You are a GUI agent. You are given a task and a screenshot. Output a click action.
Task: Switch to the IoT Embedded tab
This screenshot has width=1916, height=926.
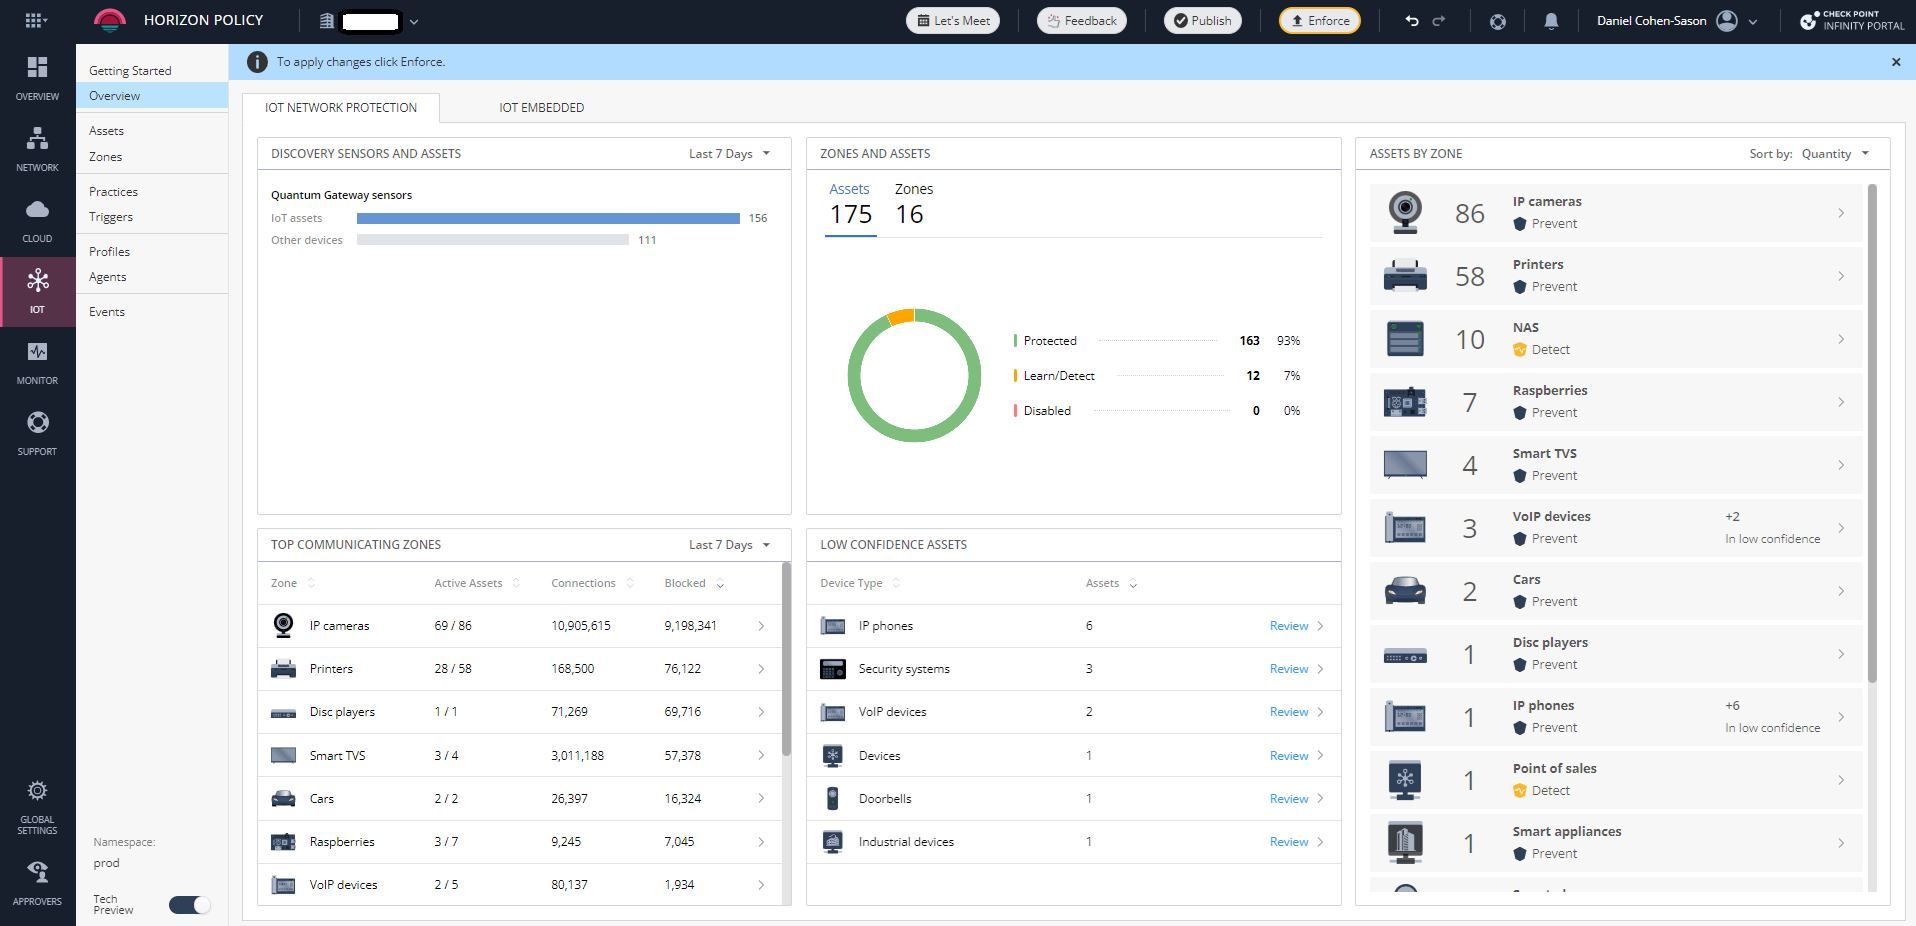click(x=541, y=108)
